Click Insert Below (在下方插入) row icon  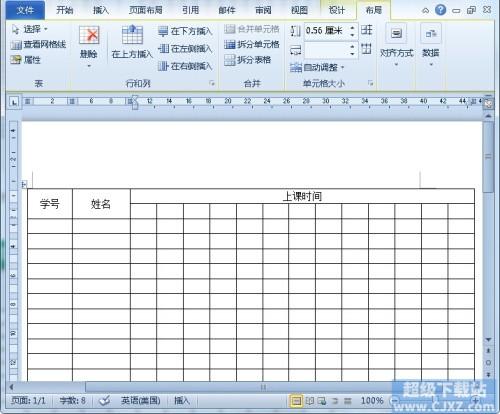[x=163, y=31]
